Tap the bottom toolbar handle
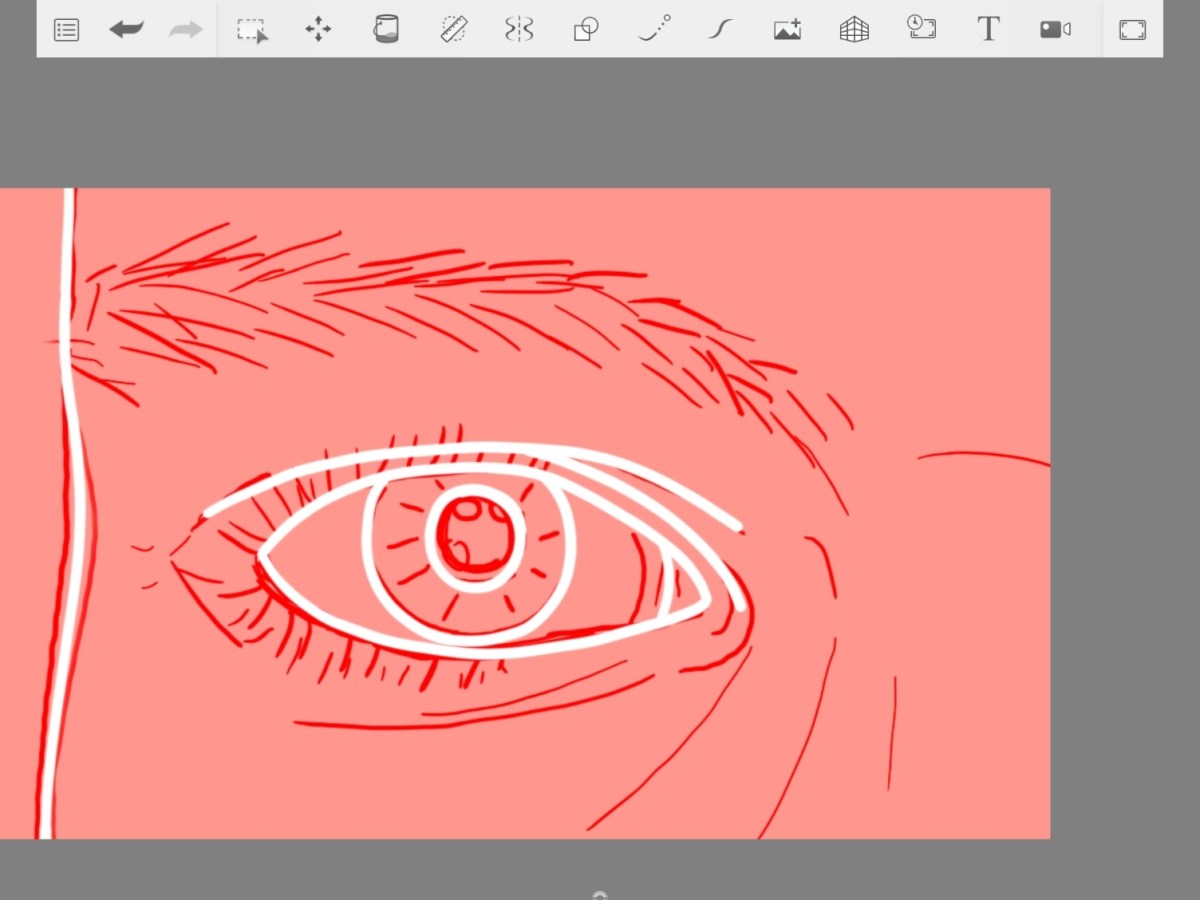The width and height of the screenshot is (1200, 900). click(599, 895)
